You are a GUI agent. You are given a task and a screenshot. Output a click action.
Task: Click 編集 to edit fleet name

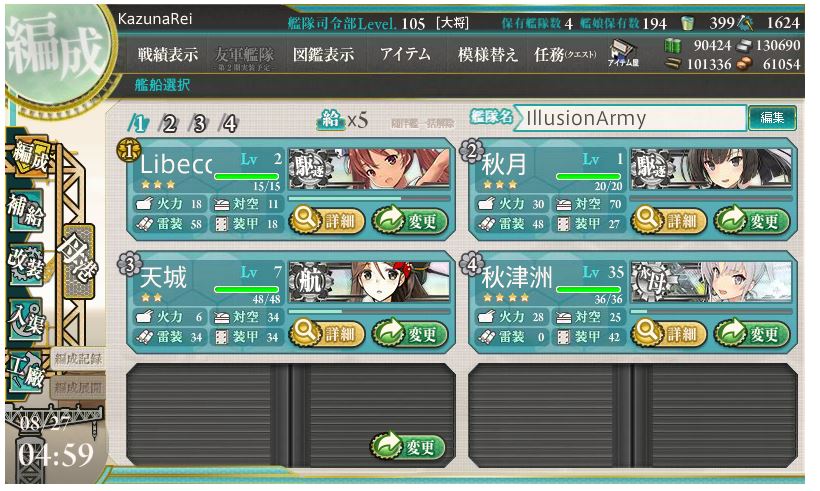(x=772, y=118)
